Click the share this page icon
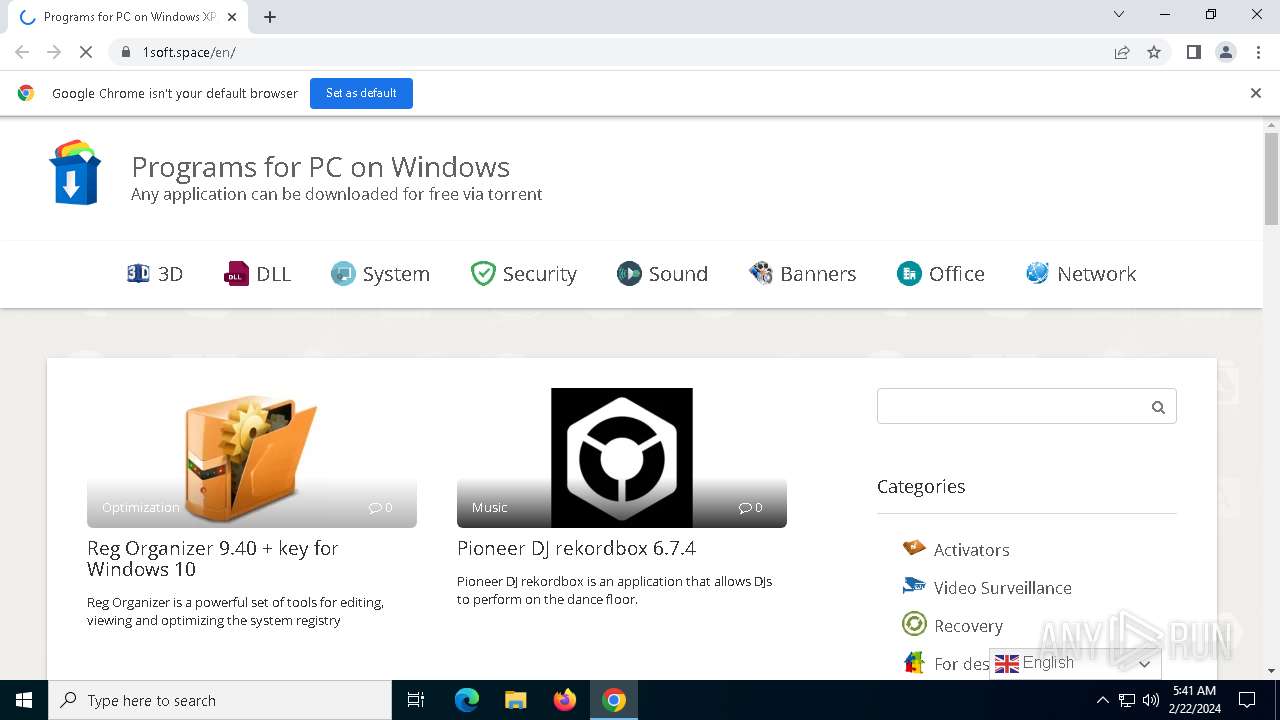The height and width of the screenshot is (720, 1280). click(1122, 52)
